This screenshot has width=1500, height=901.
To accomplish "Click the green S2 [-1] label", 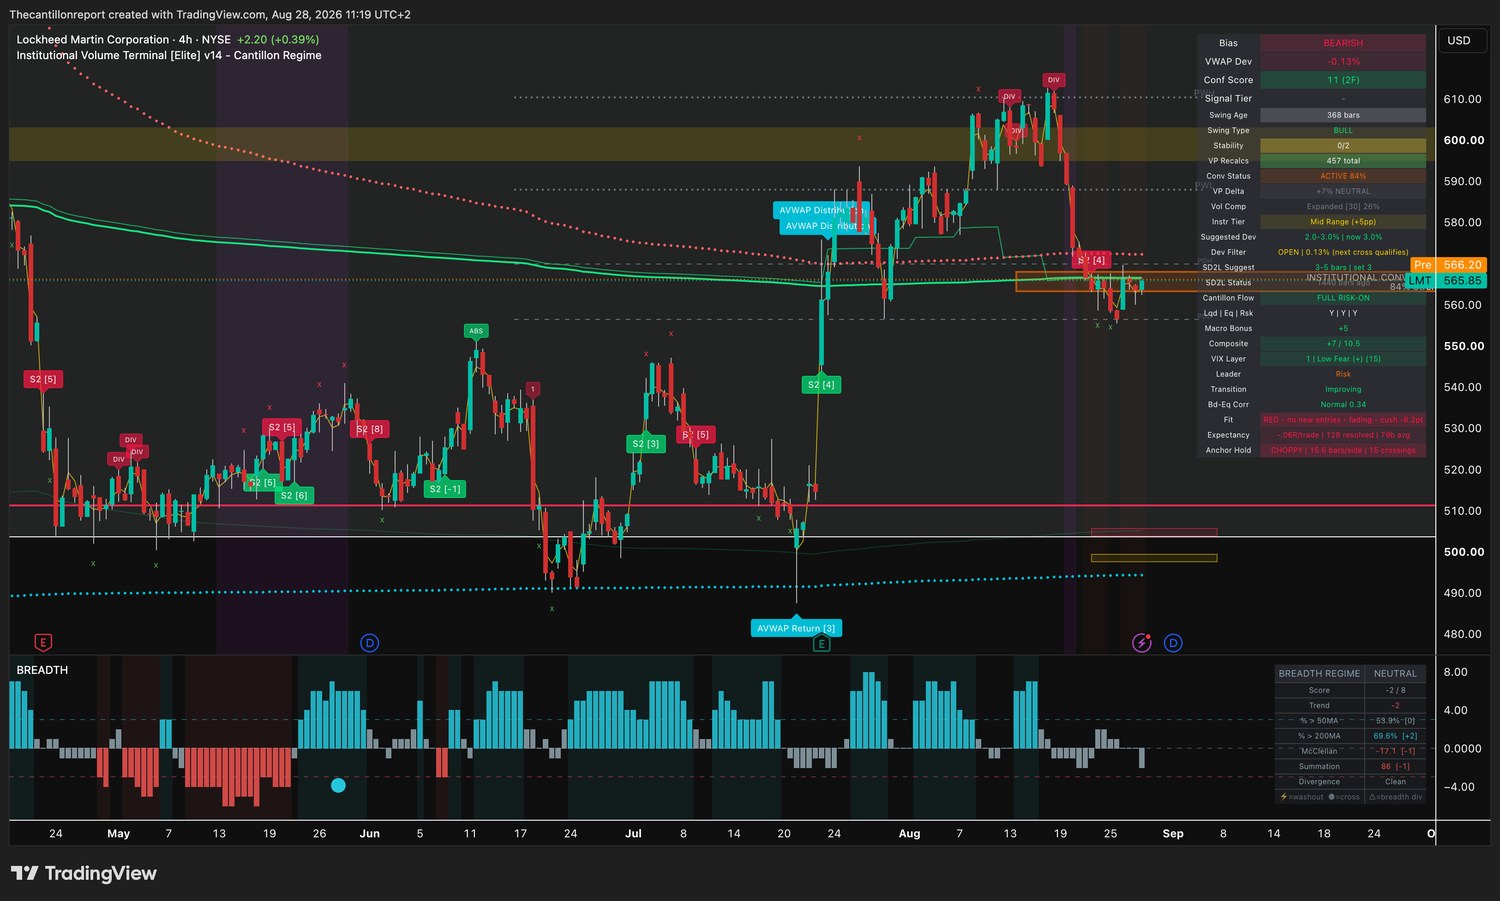I will tap(445, 489).
